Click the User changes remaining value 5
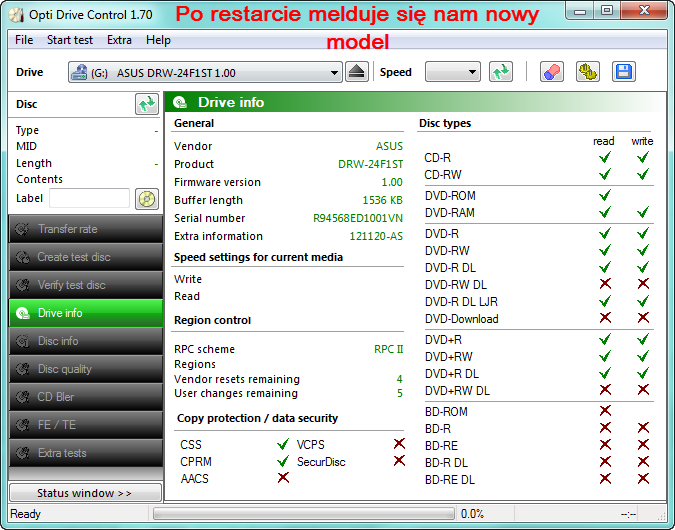 [x=399, y=394]
